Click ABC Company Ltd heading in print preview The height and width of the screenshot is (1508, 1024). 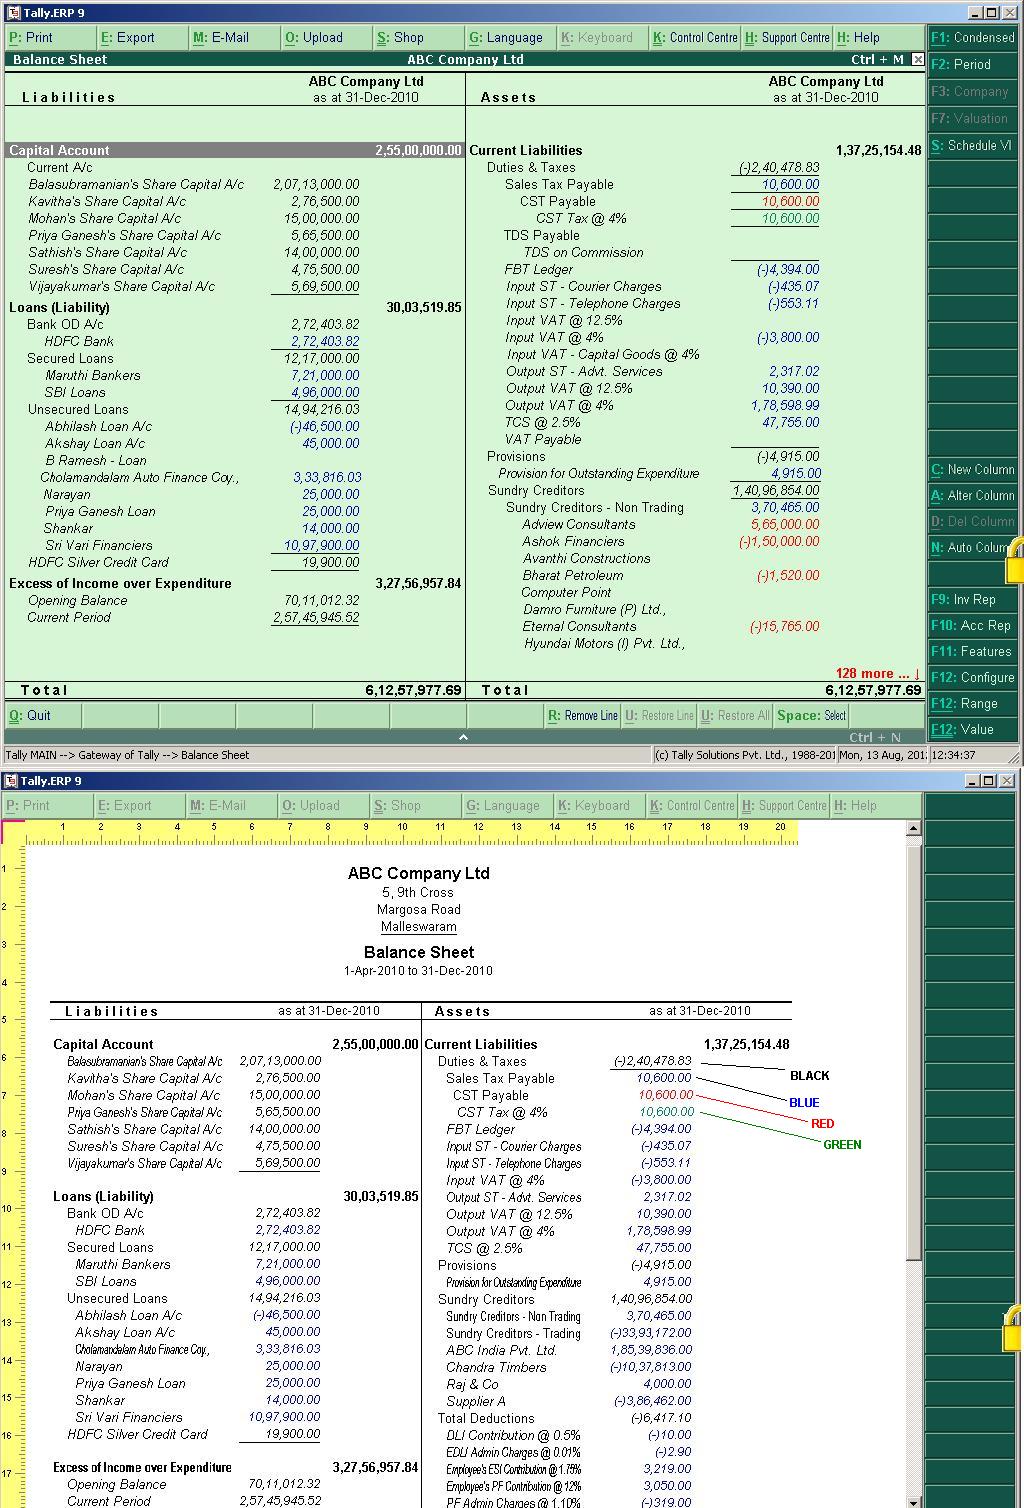tap(419, 873)
